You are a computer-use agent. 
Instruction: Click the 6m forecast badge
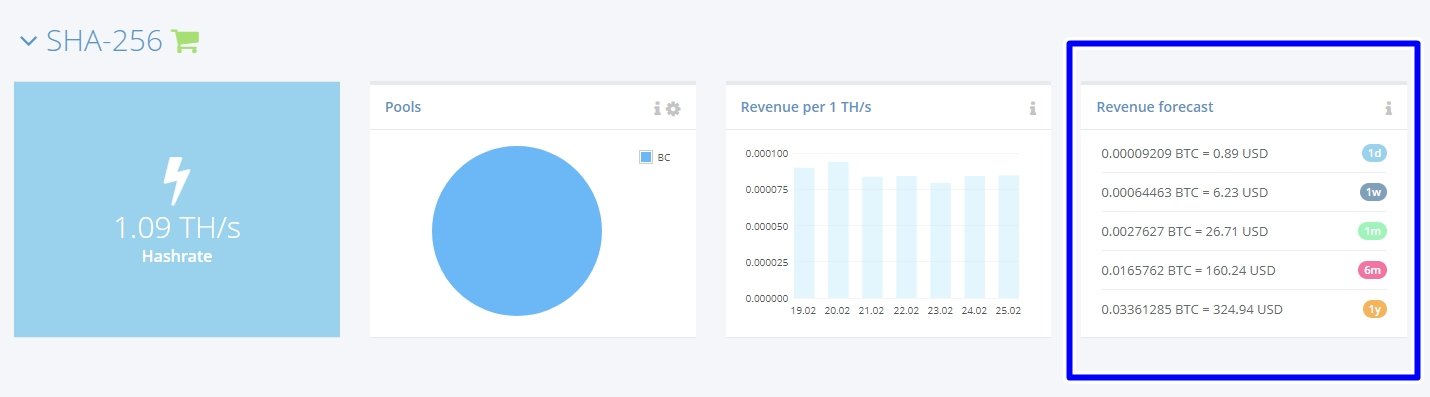[x=1372, y=270]
